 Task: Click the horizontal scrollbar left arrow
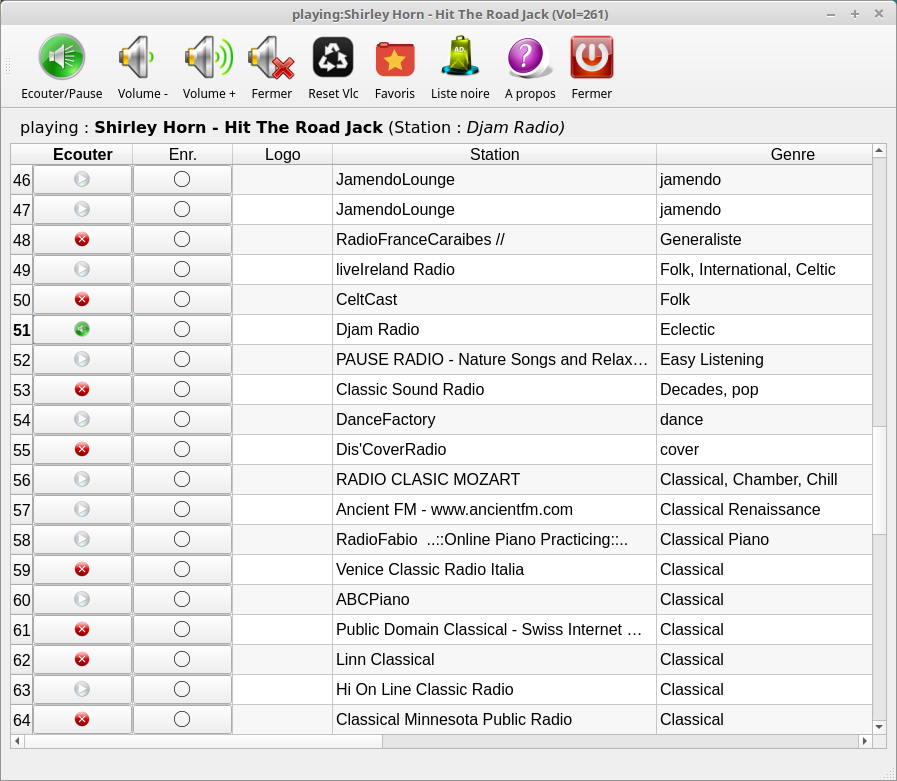pos(18,741)
